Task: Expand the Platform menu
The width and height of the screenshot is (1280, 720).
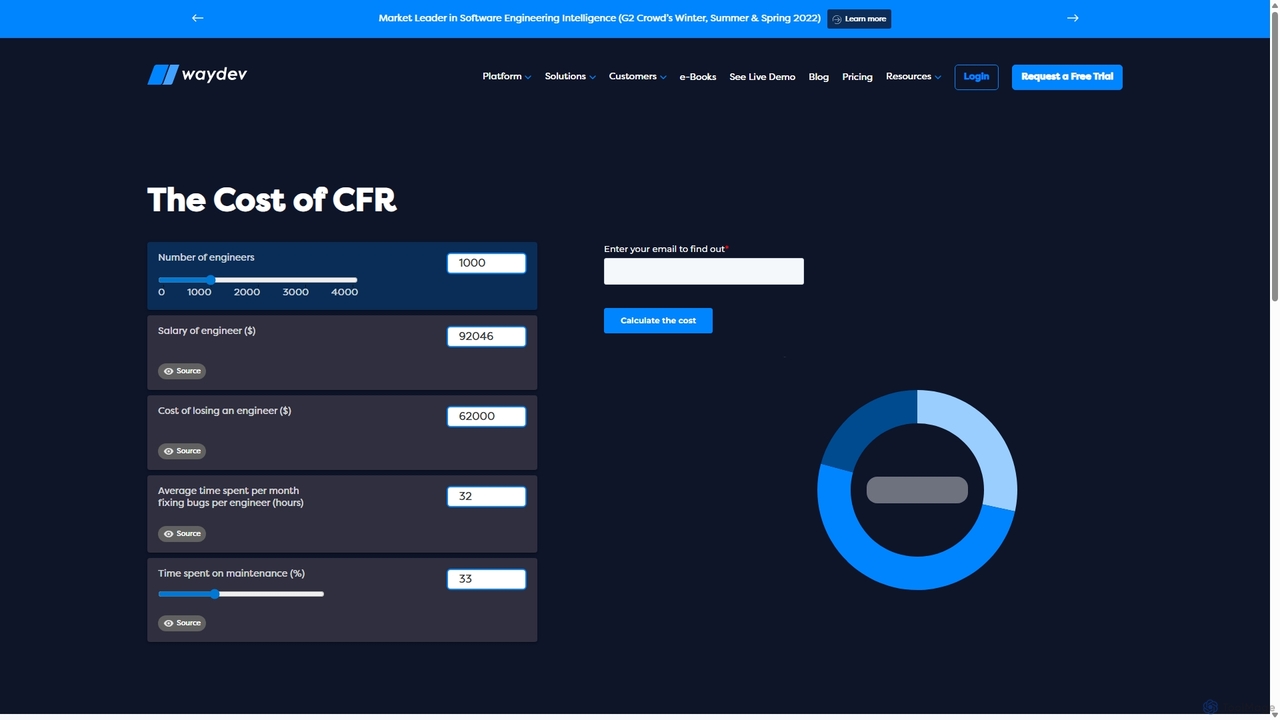Action: [506, 77]
